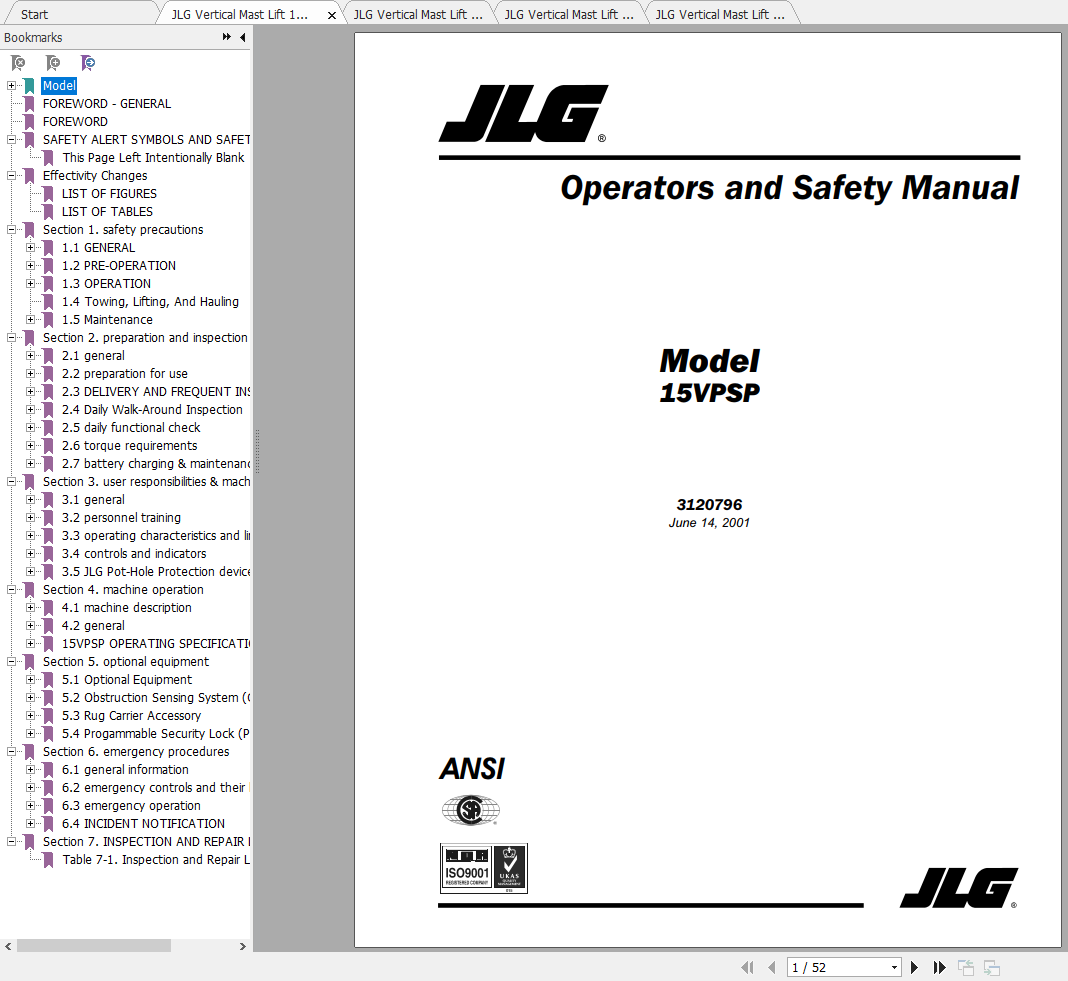This screenshot has height=981, width=1068.
Task: Open the FOREWORD - GENERAL bookmark
Action: (x=107, y=104)
